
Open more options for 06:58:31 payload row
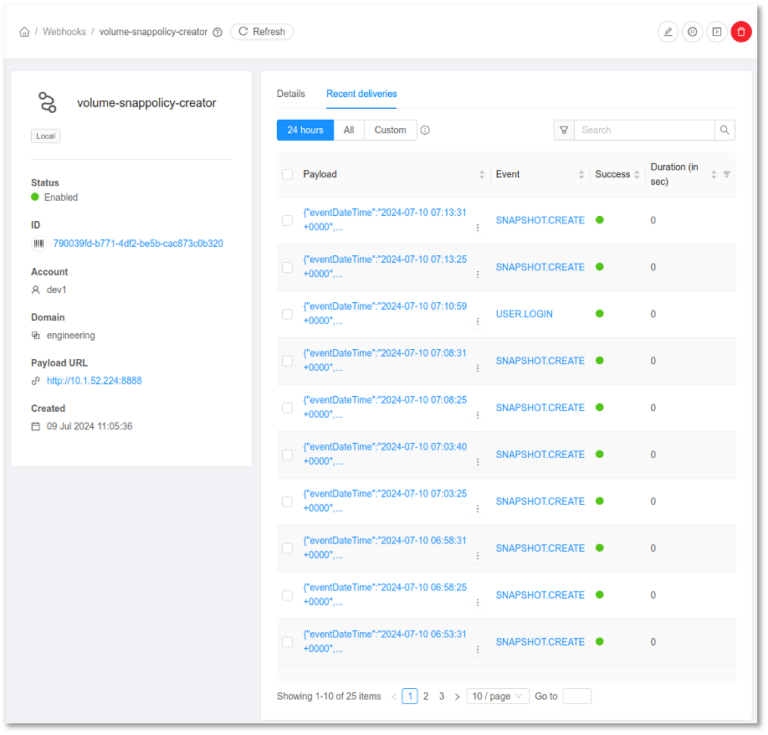pos(478,556)
